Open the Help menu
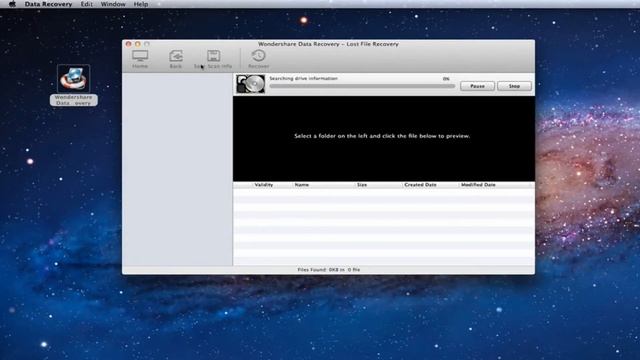This screenshot has height=360, width=640. [x=141, y=4]
